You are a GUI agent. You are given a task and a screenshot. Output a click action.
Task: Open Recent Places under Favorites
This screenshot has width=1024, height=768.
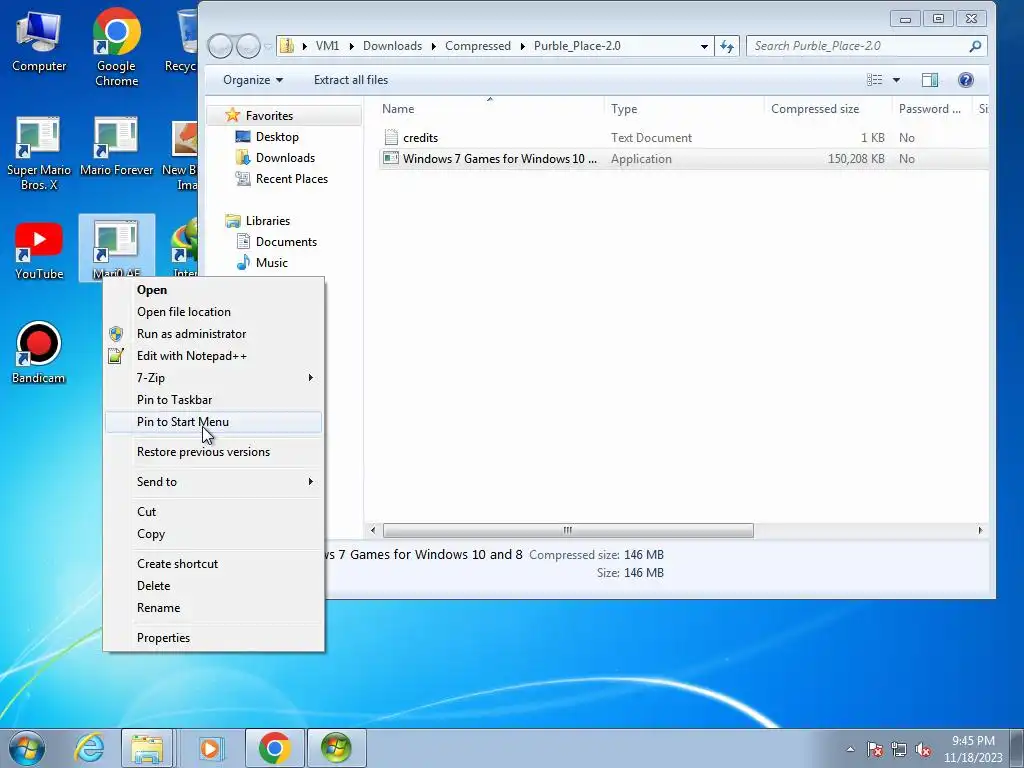tap(282, 178)
